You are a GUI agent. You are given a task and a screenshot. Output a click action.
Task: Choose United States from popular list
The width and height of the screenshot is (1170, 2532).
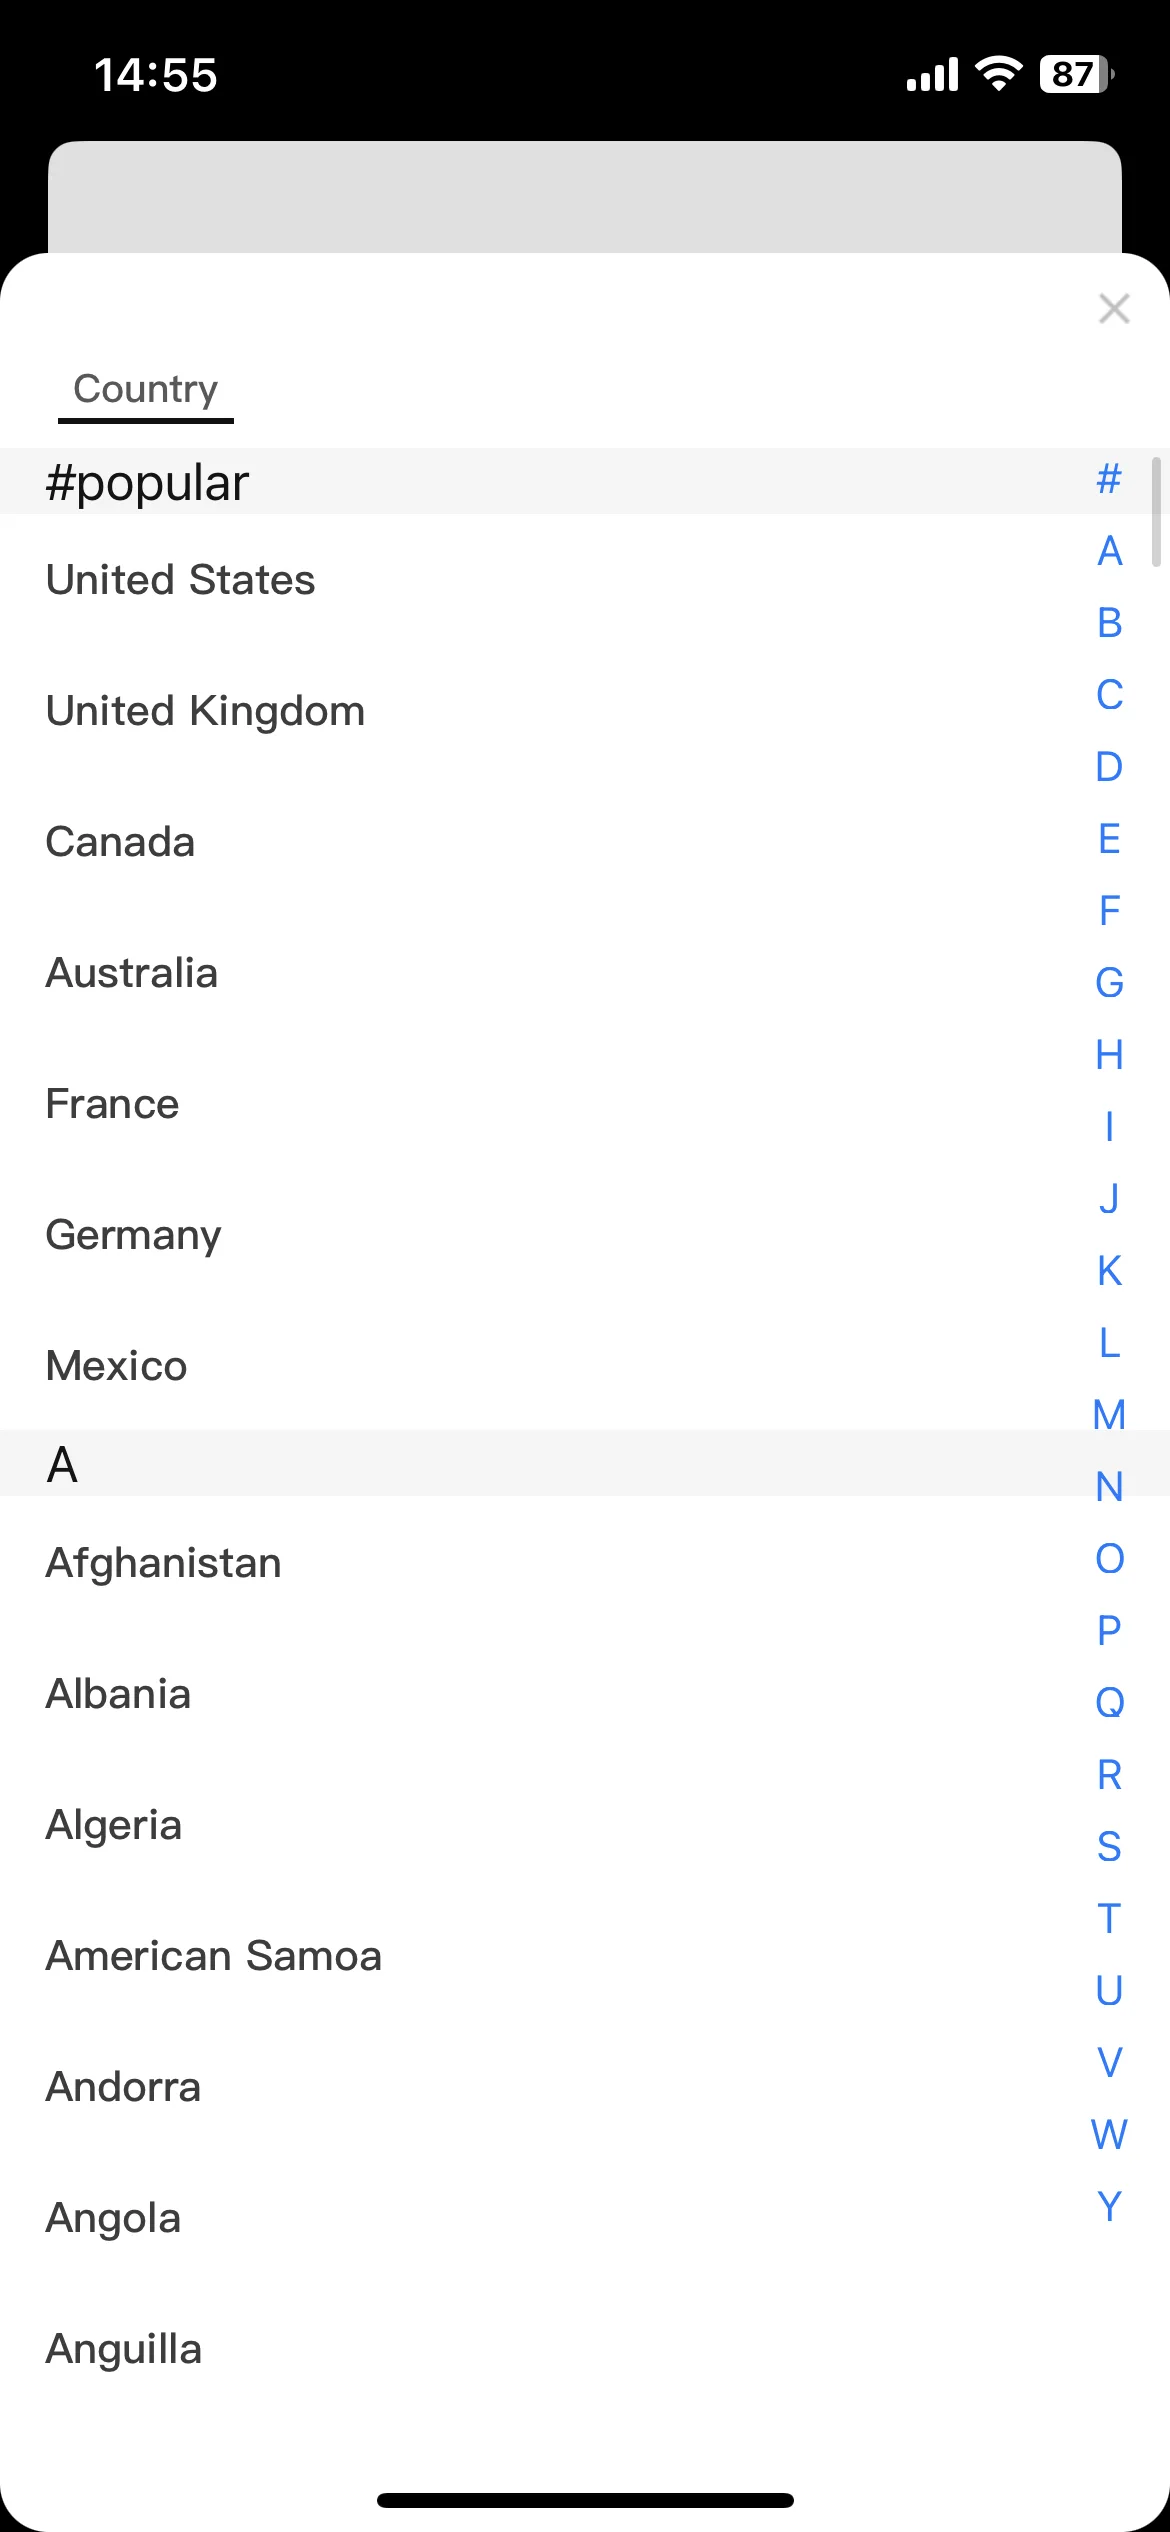[x=585, y=580]
